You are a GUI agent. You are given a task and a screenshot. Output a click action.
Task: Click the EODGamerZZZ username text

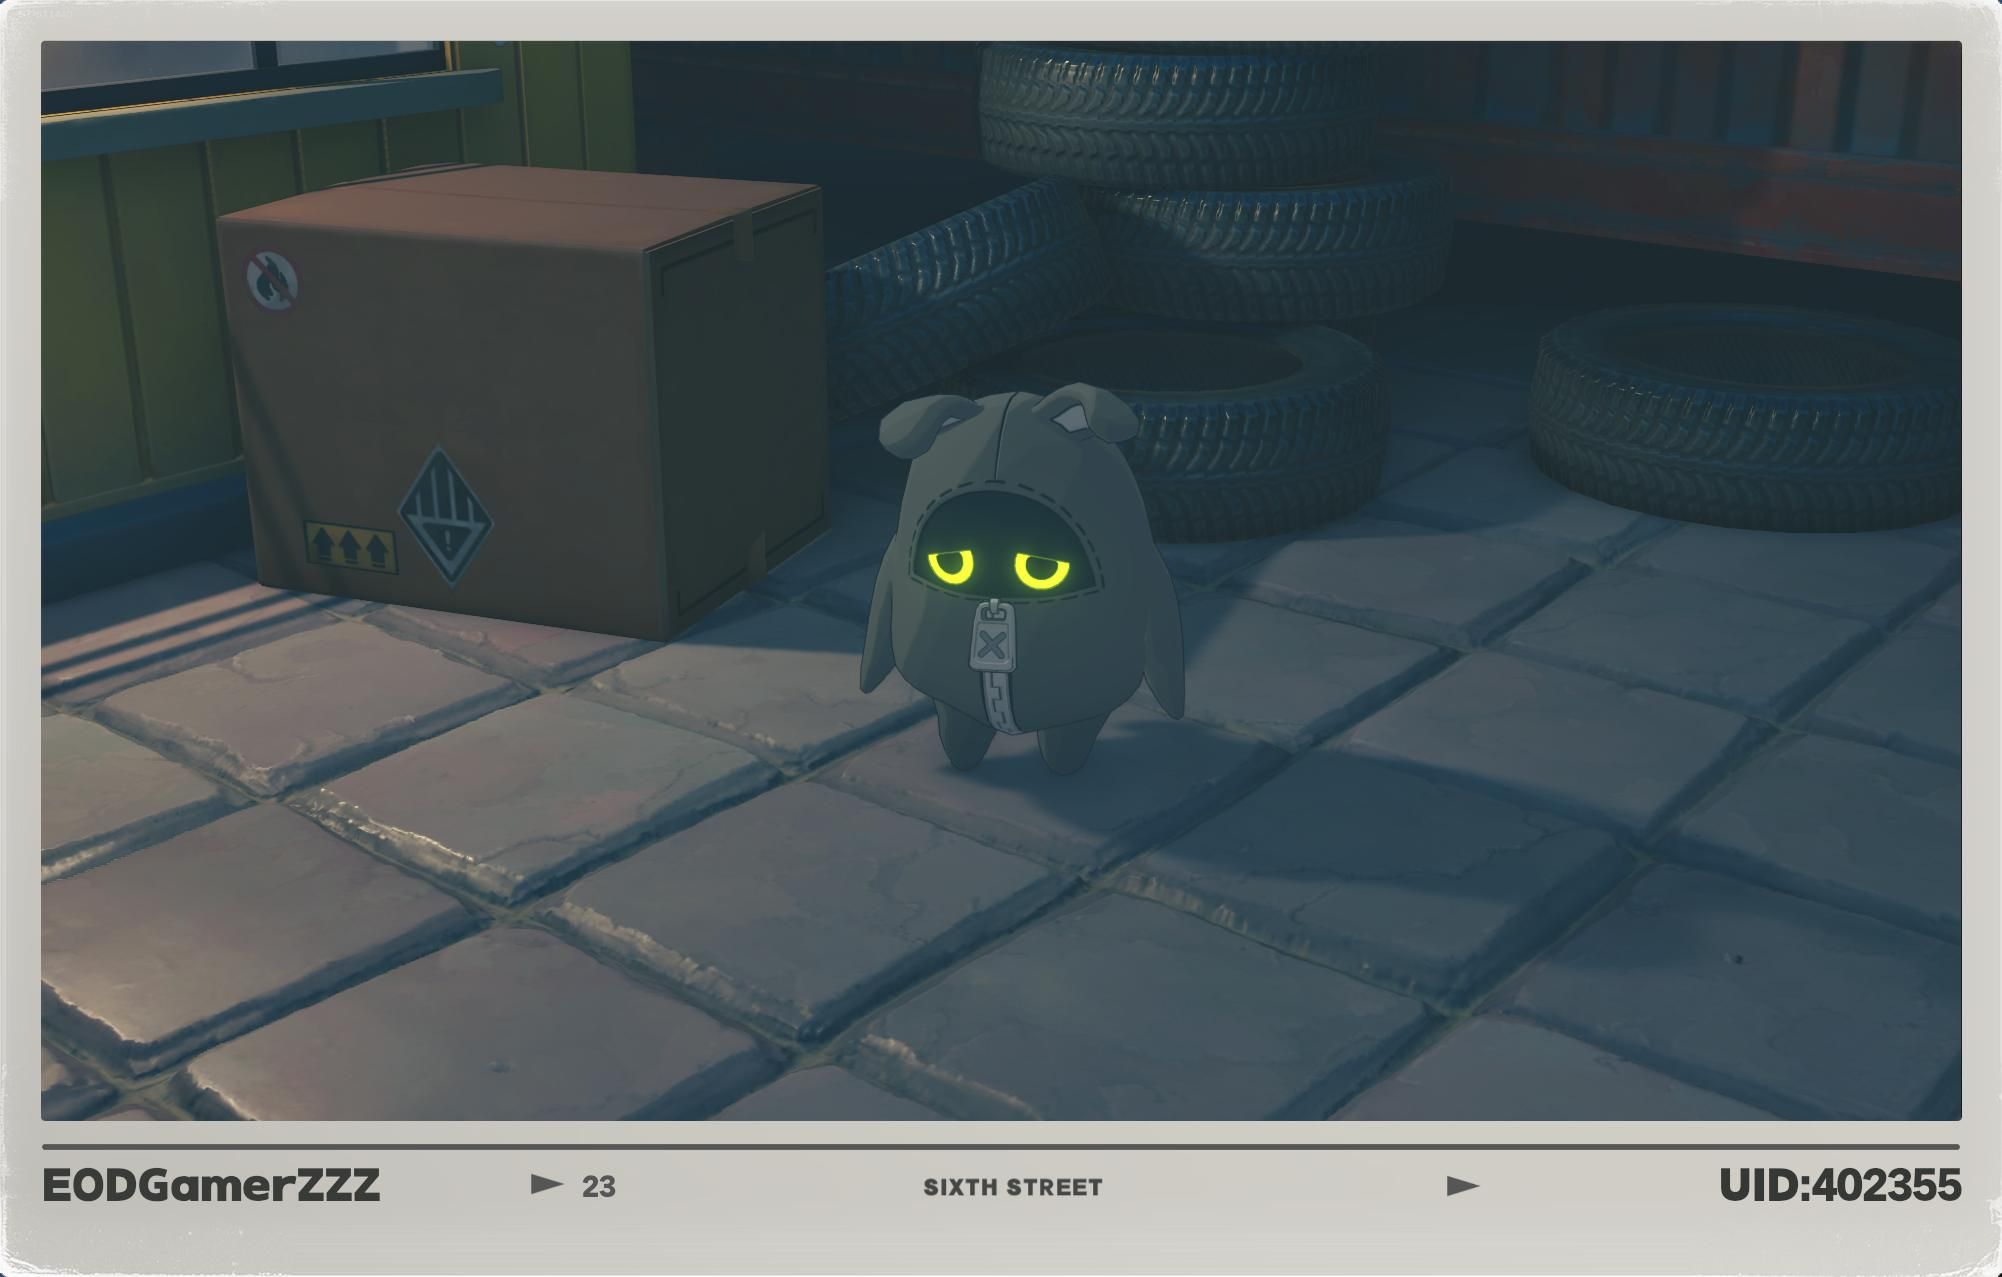click(211, 1185)
